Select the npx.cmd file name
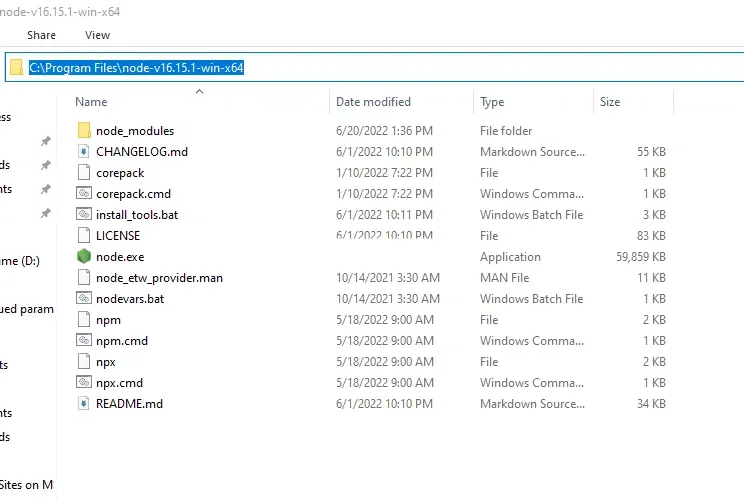This screenshot has height=500, width=744. click(119, 383)
